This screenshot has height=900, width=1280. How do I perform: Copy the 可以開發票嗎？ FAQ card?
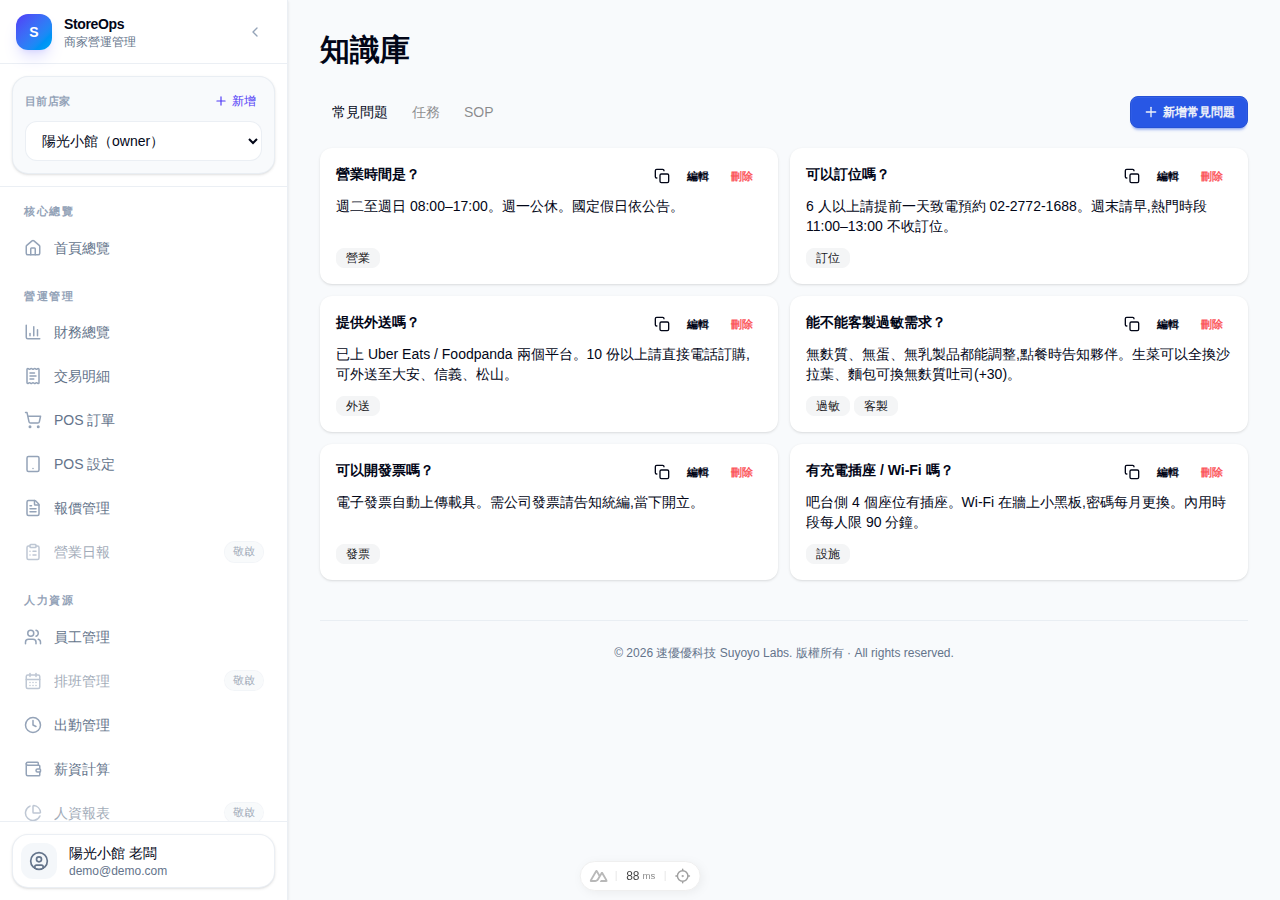tap(662, 472)
